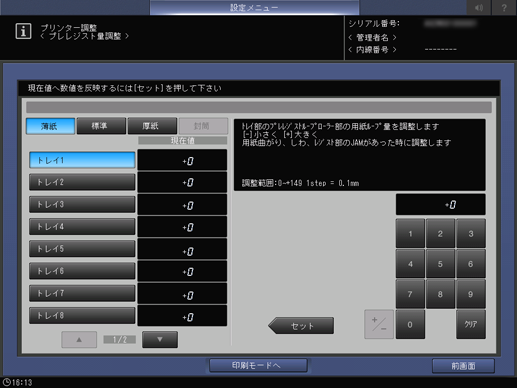Click トレイ2 current value cell
The height and width of the screenshot is (388, 517).
(x=182, y=182)
